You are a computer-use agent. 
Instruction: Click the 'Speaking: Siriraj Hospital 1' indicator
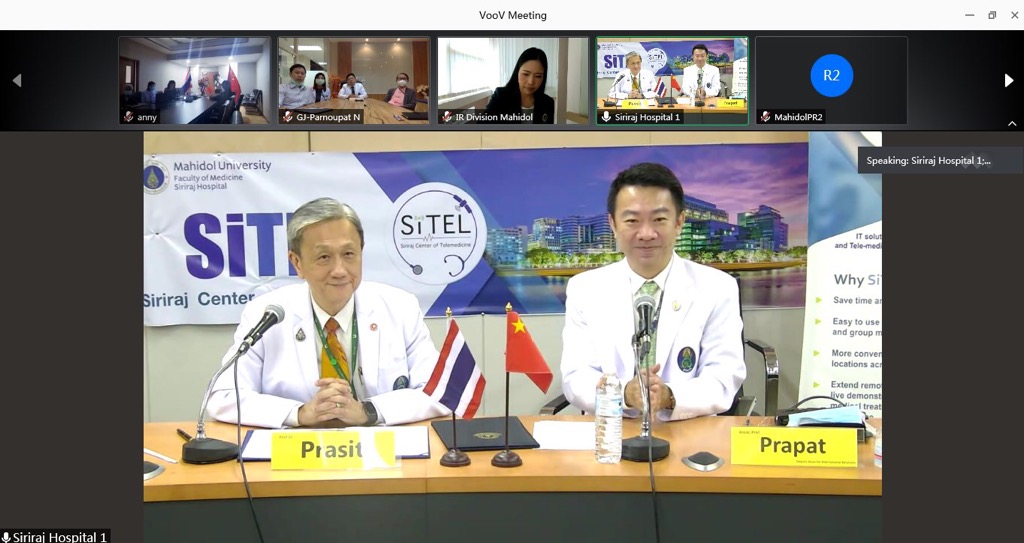tap(940, 160)
